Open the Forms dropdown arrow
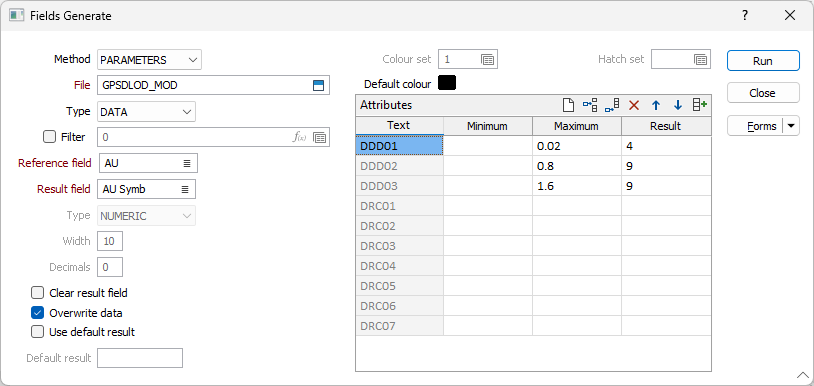This screenshot has height=386, width=814. (x=791, y=126)
